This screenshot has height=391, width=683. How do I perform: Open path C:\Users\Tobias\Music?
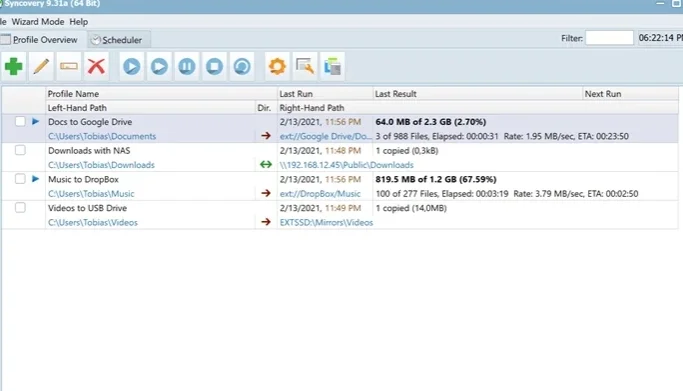pyautogui.click(x=91, y=194)
